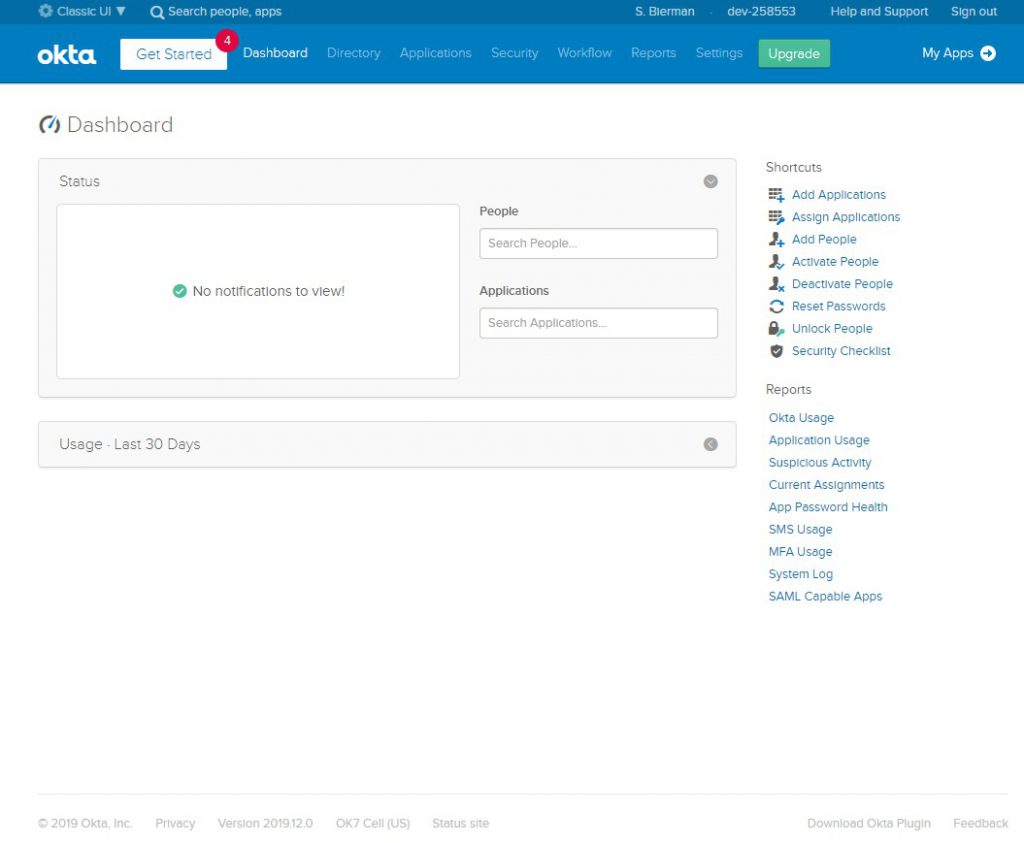The height and width of the screenshot is (843, 1024).
Task: Click the okta logo
Action: click(x=67, y=54)
